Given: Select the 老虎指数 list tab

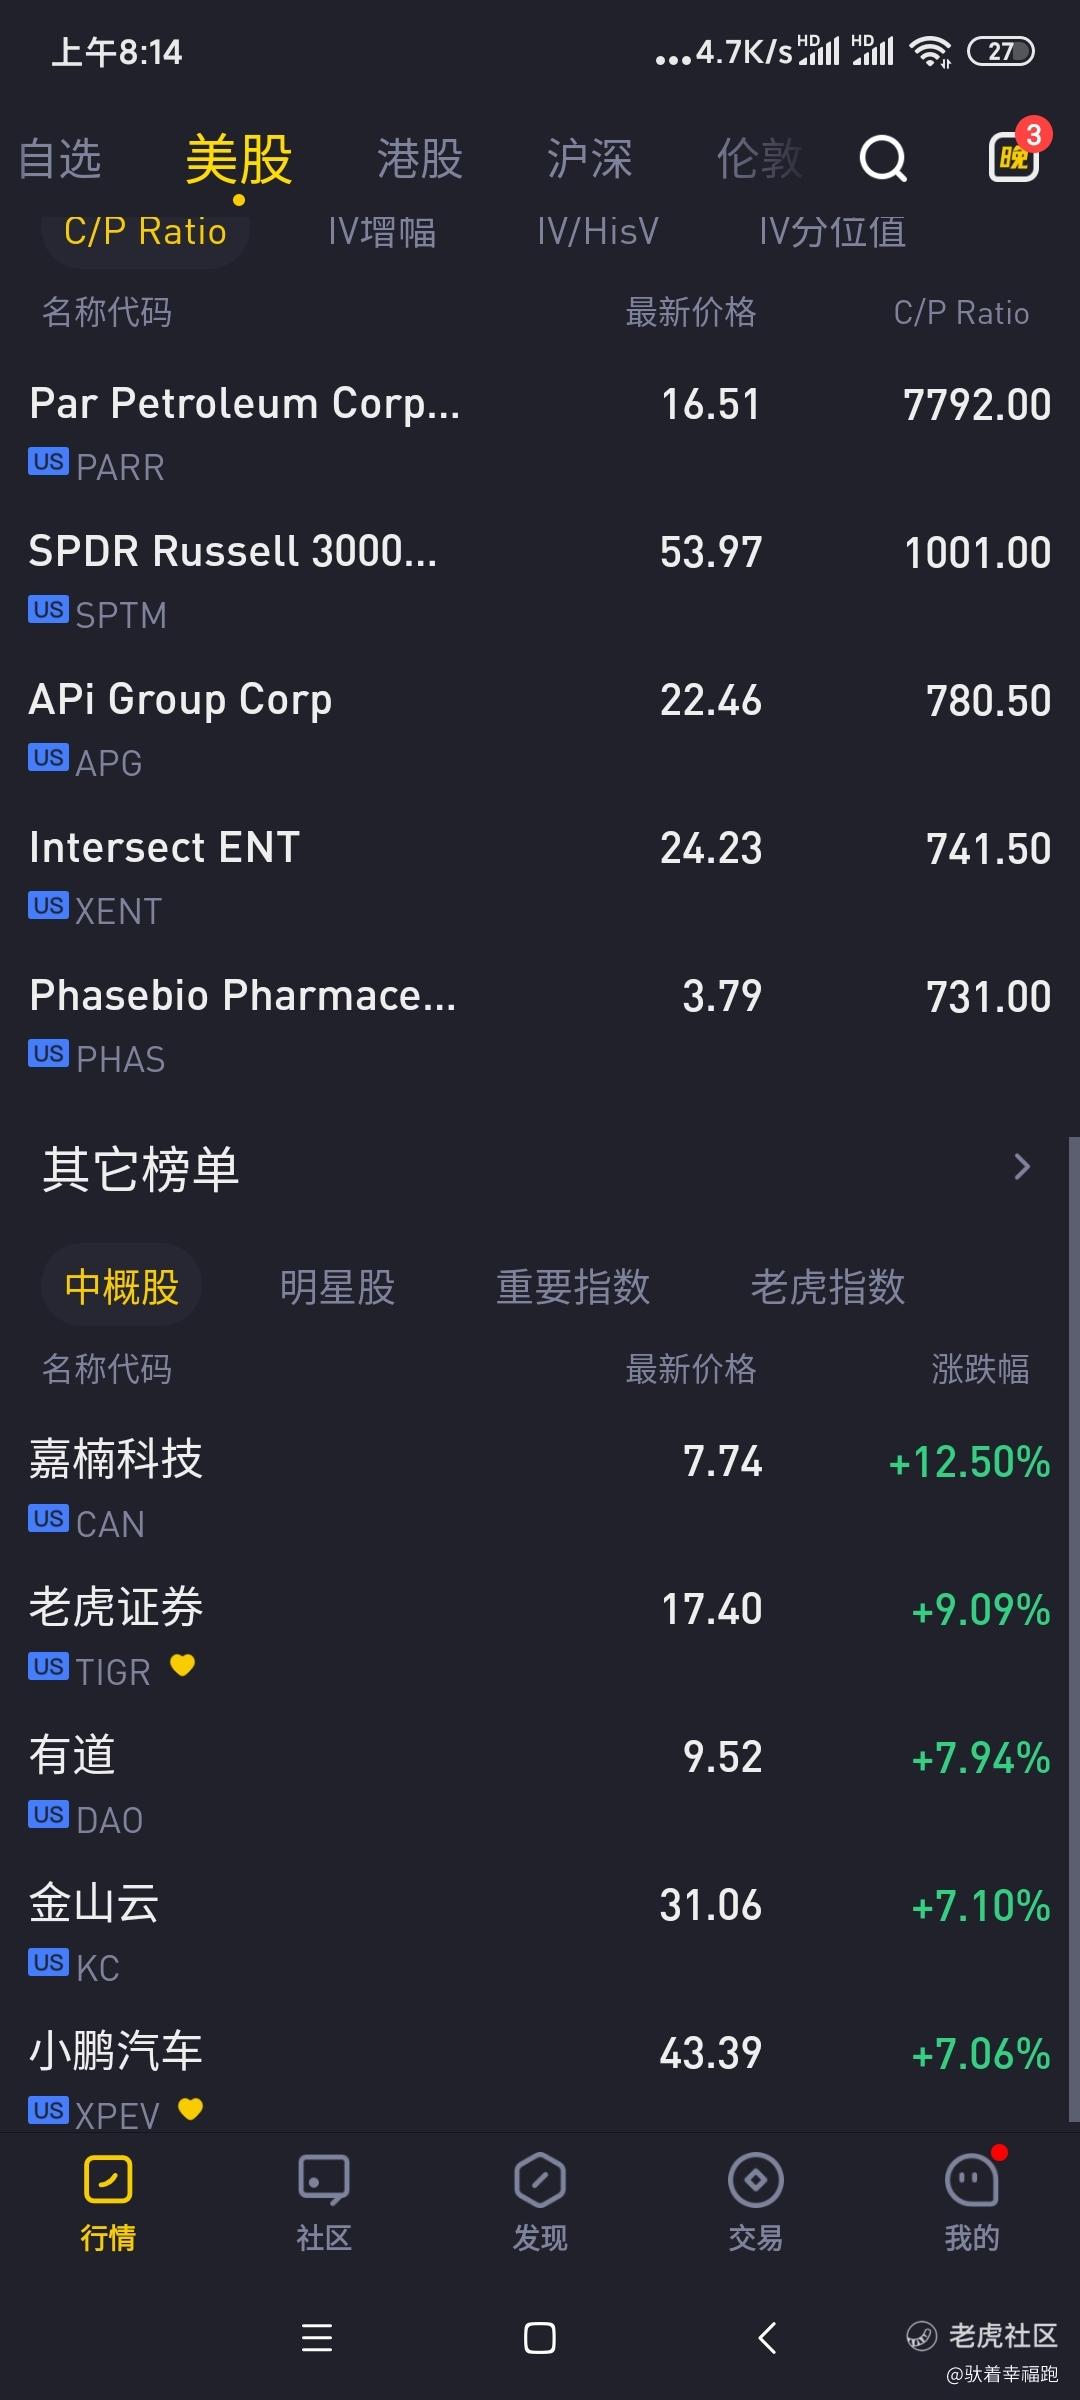Looking at the screenshot, I should coord(827,1287).
